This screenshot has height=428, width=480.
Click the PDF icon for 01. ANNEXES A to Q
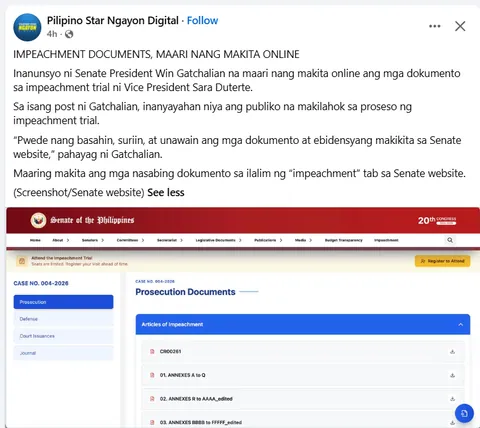(x=152, y=375)
